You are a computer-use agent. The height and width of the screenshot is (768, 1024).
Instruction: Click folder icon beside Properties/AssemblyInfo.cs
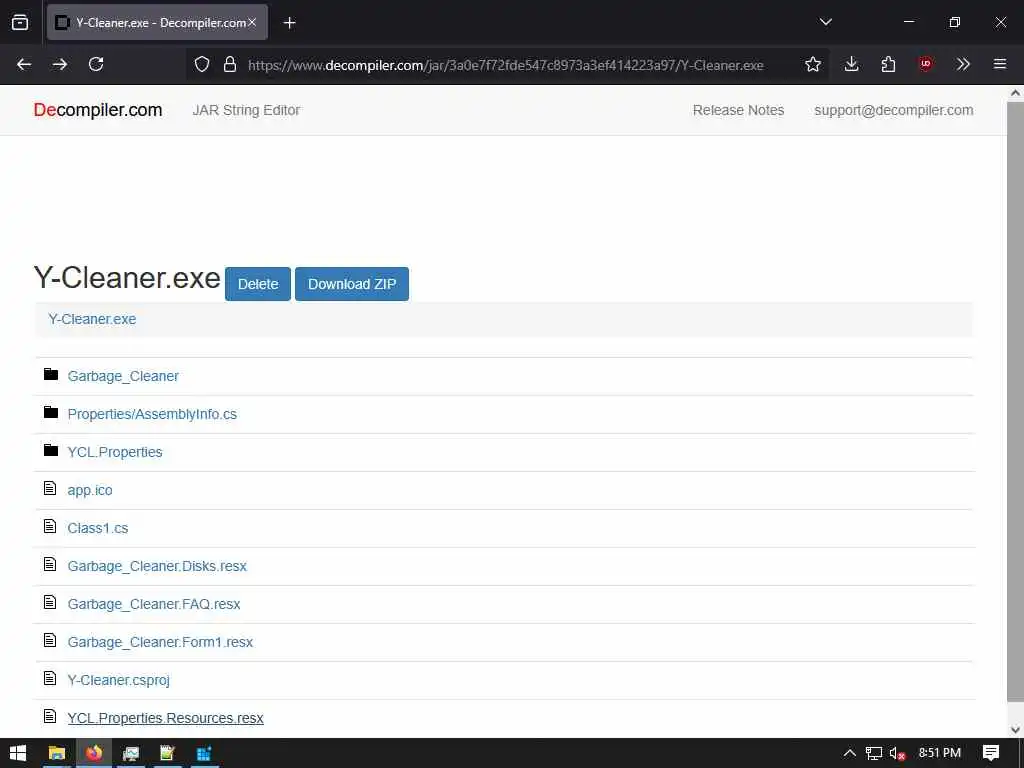click(51, 412)
